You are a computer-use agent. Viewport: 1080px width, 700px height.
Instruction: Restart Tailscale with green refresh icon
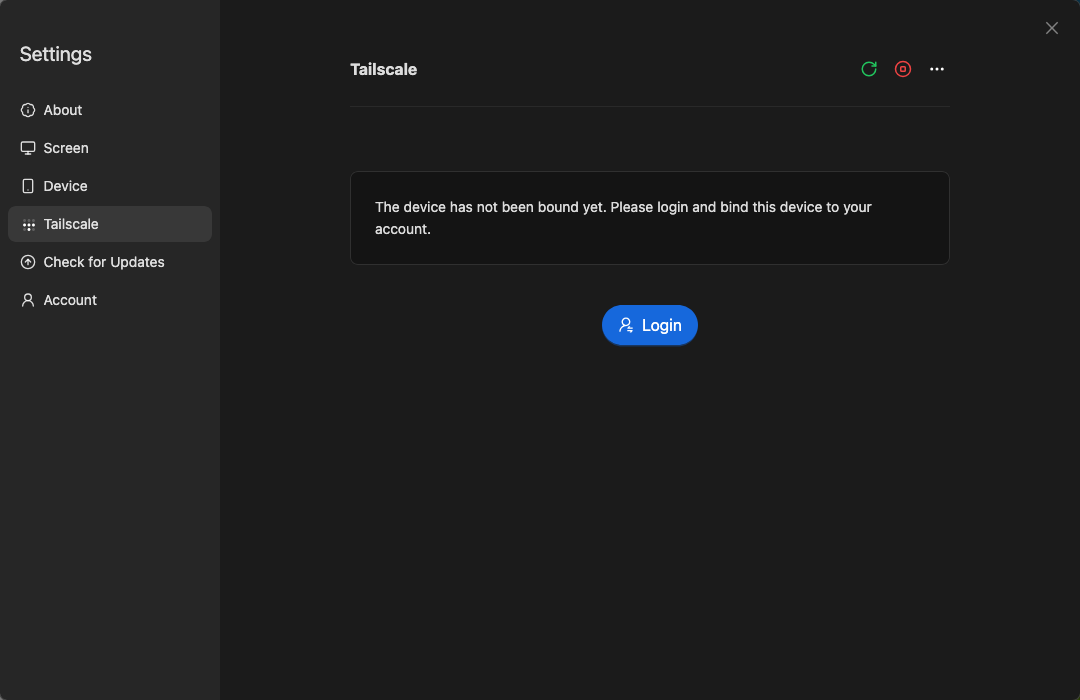[x=869, y=69]
